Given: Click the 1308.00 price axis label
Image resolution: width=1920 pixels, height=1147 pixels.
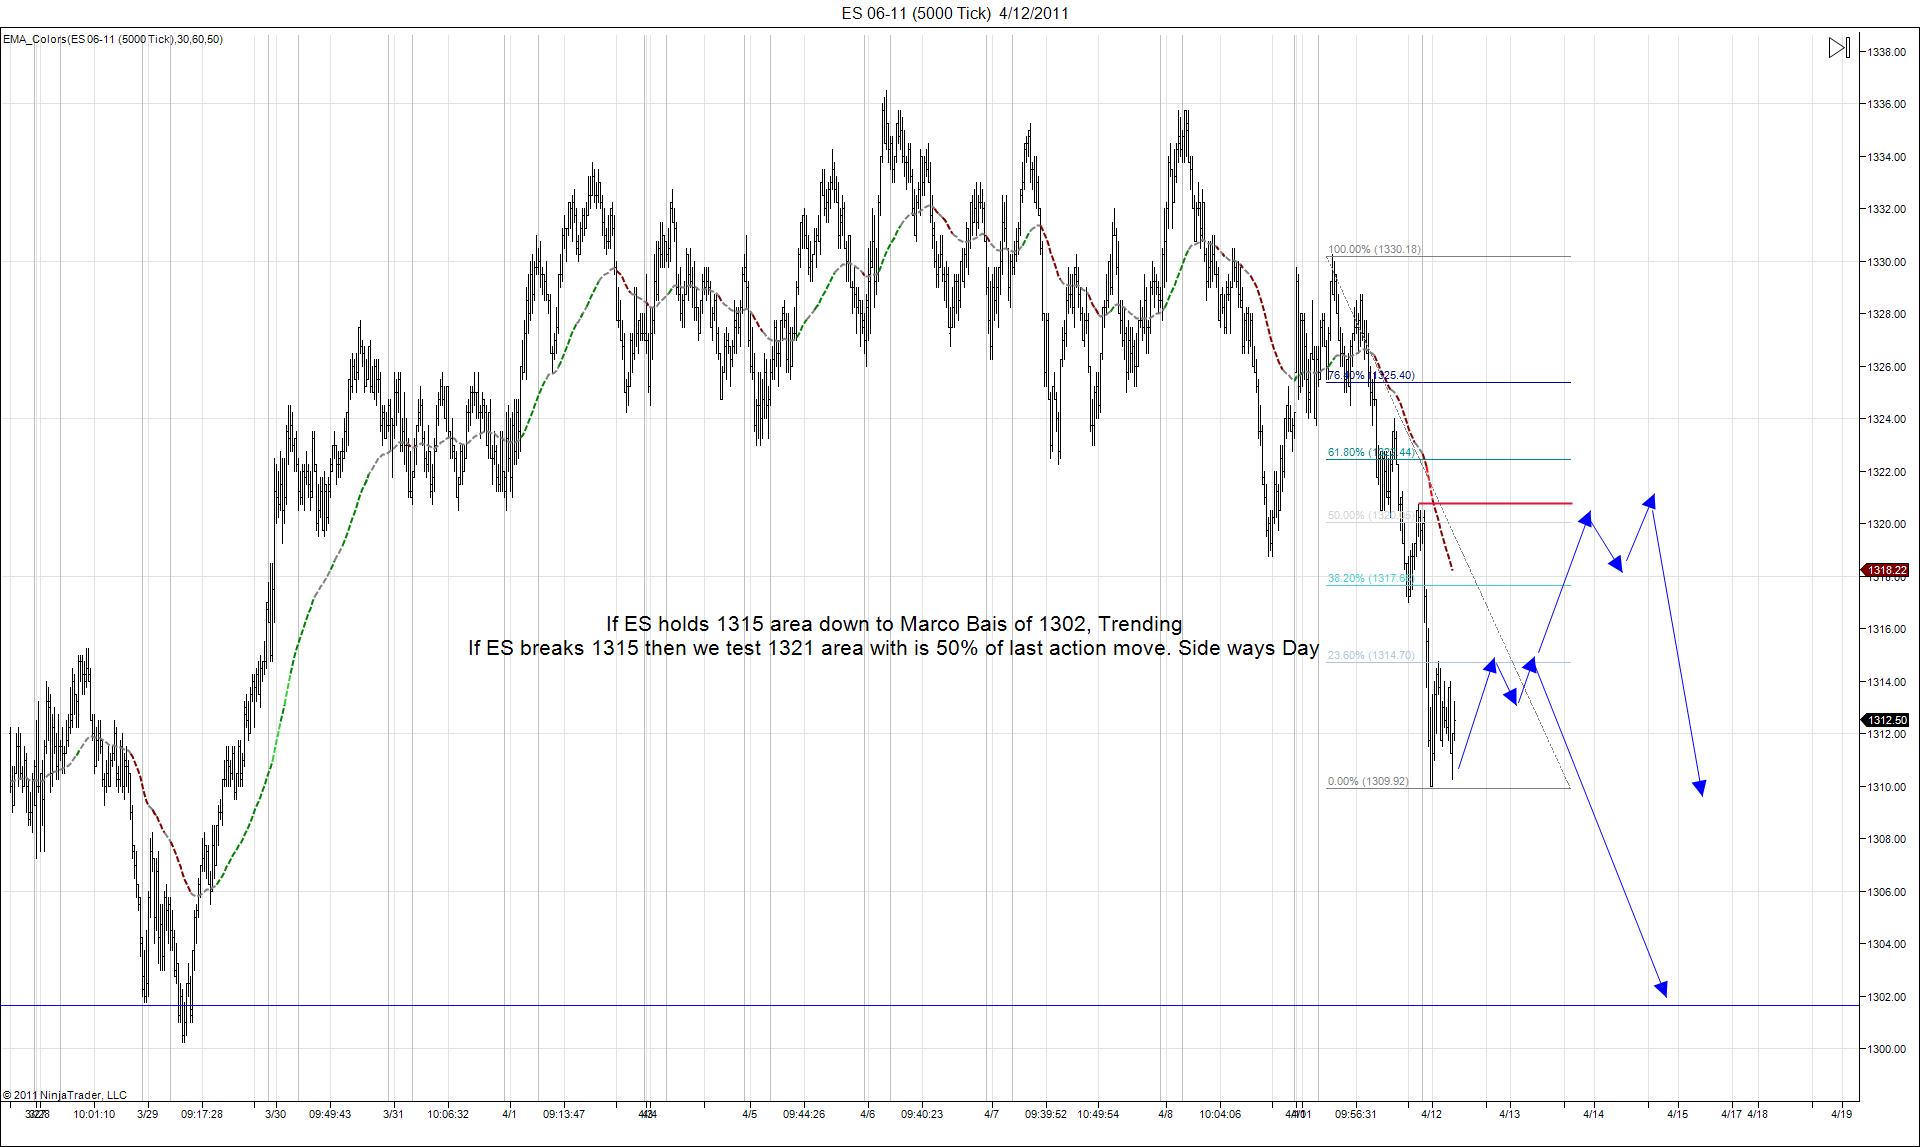Looking at the screenshot, I should tap(1886, 839).
